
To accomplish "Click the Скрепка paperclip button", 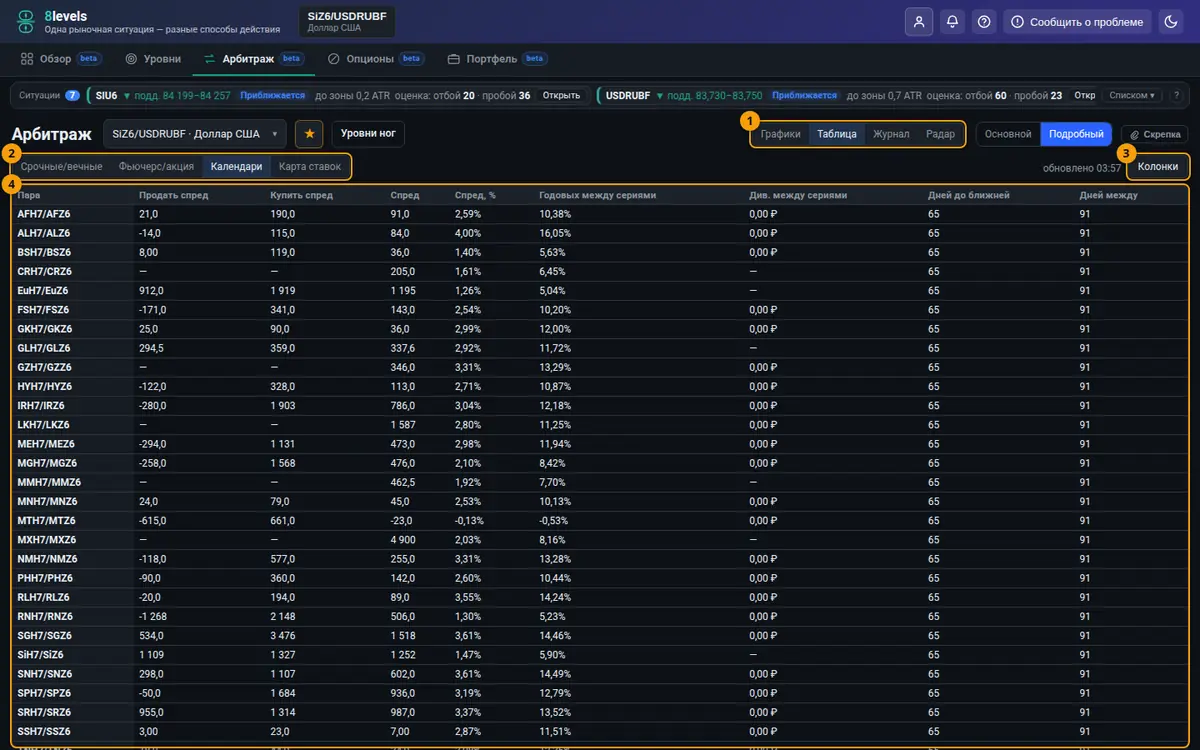I will click(x=1155, y=134).
